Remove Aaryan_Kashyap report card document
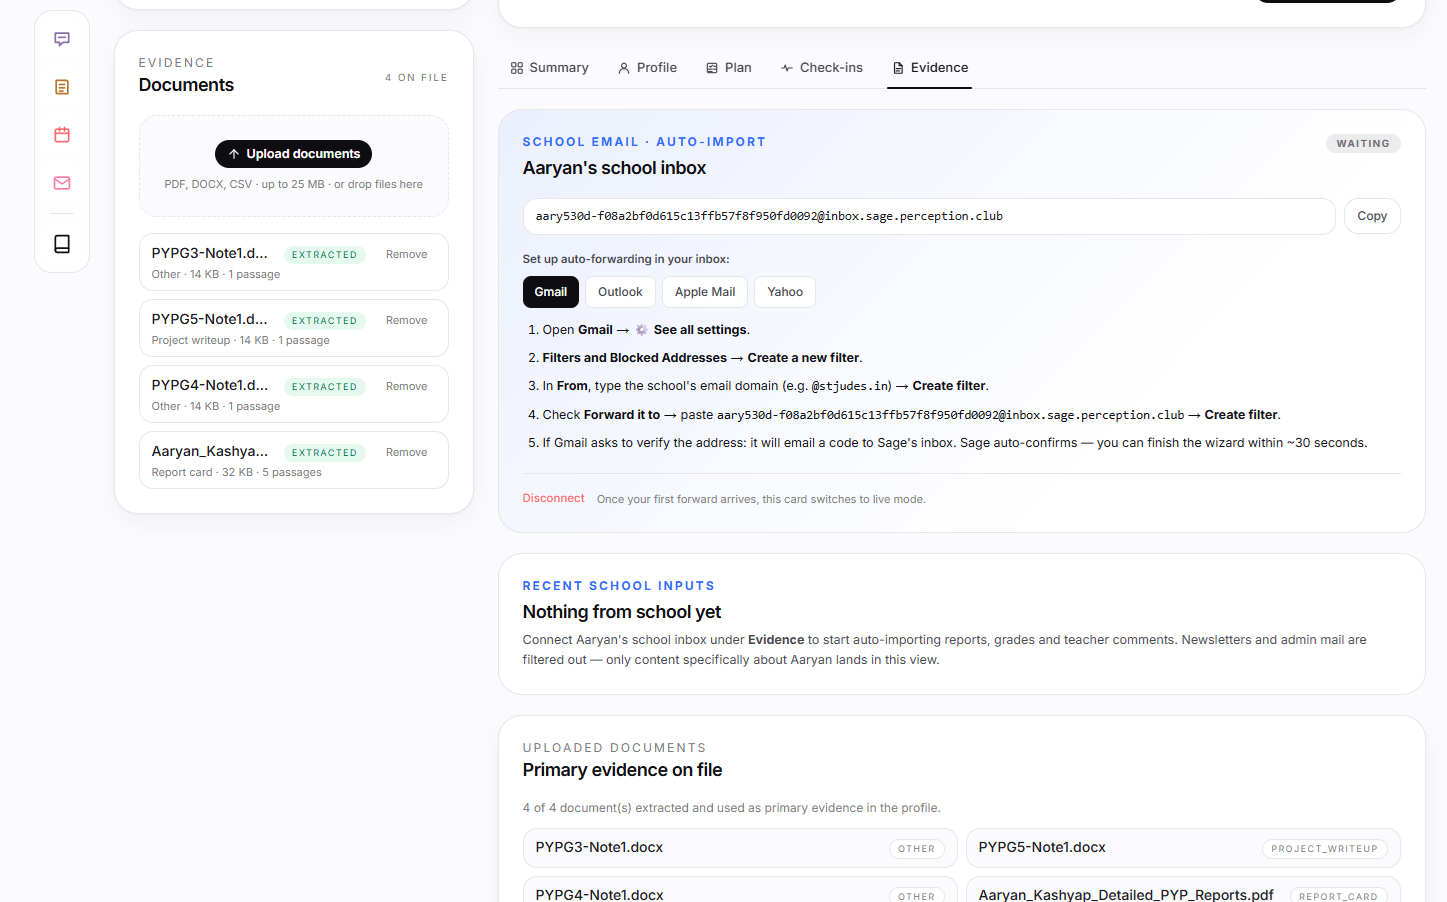This screenshot has width=1447, height=902. (x=406, y=452)
